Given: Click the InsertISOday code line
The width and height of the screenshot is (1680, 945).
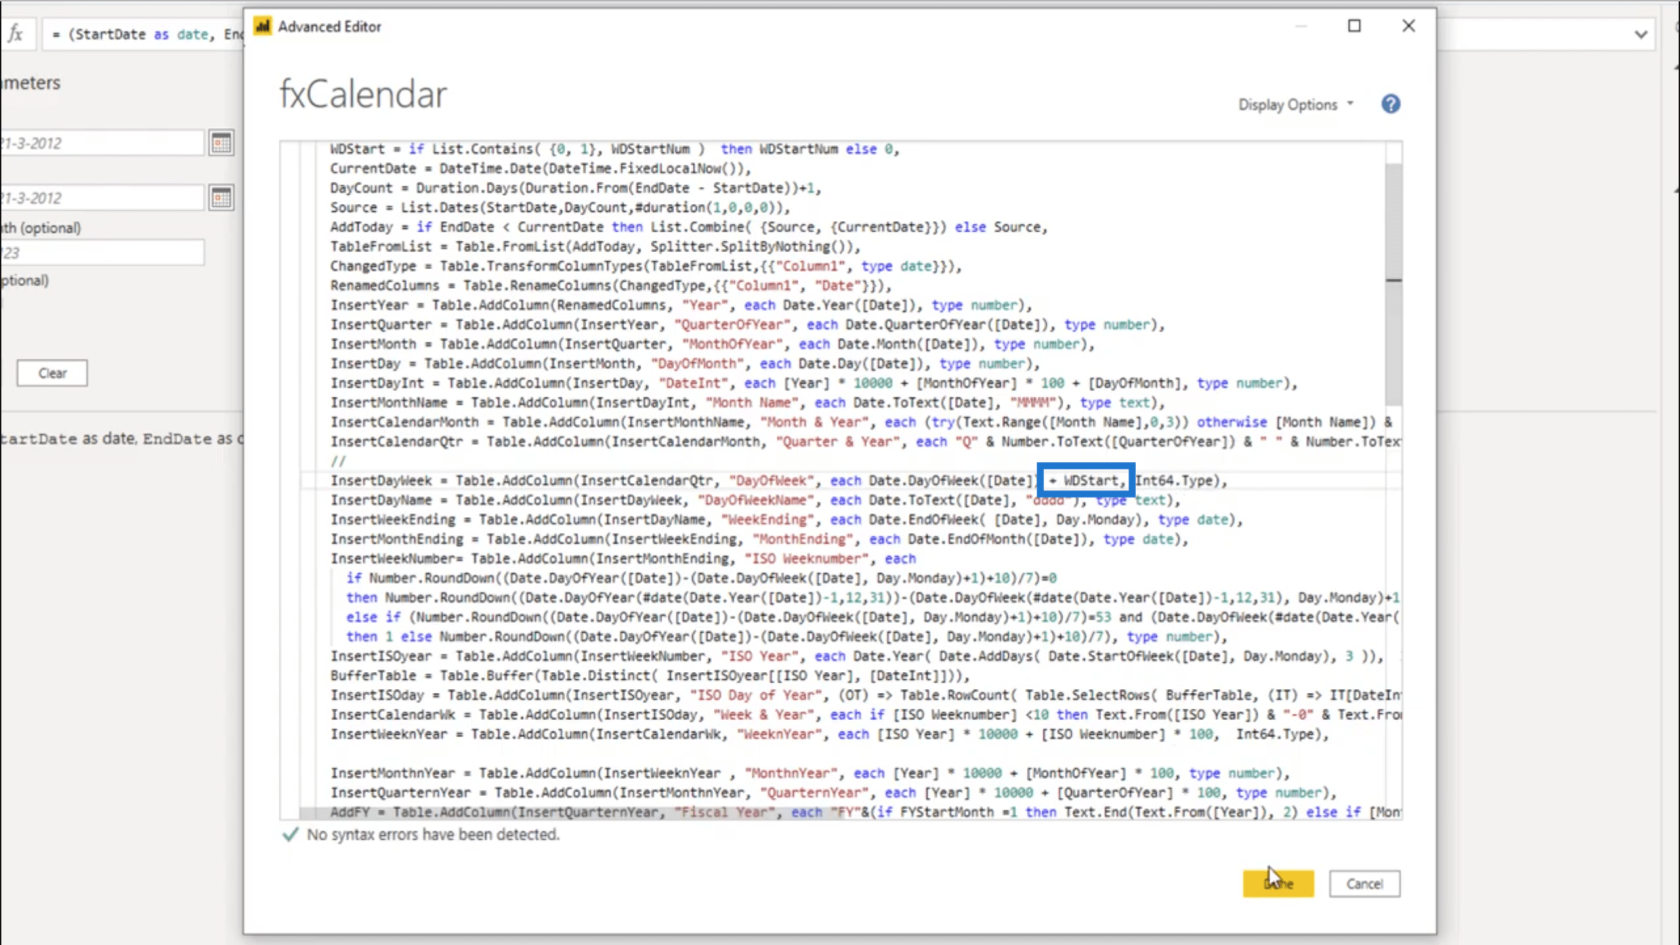Looking at the screenshot, I should click(x=865, y=696).
